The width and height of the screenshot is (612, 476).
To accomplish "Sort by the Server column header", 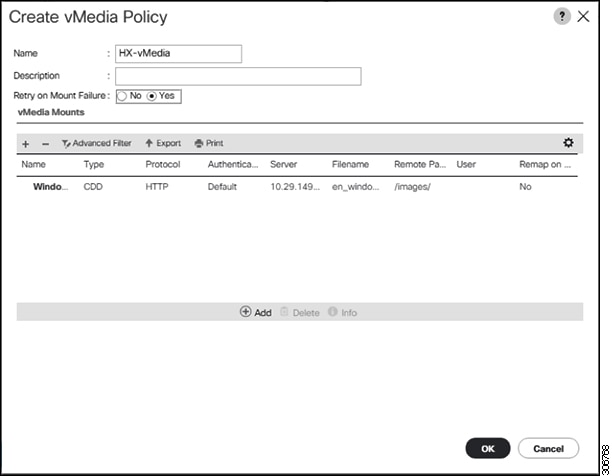I will click(x=283, y=164).
